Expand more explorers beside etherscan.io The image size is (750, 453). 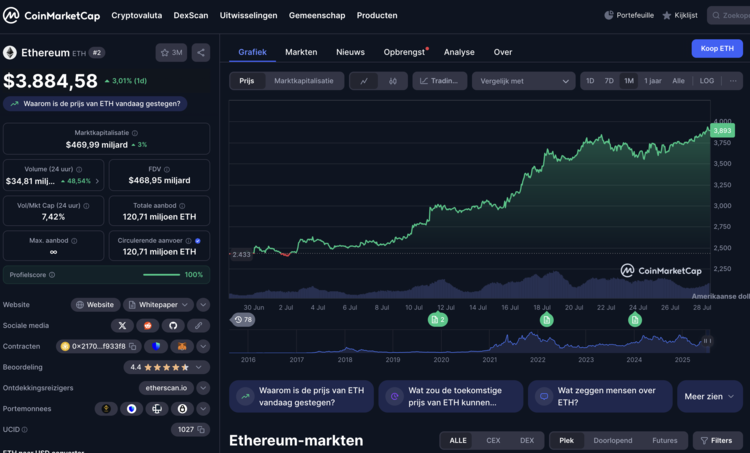[203, 388]
